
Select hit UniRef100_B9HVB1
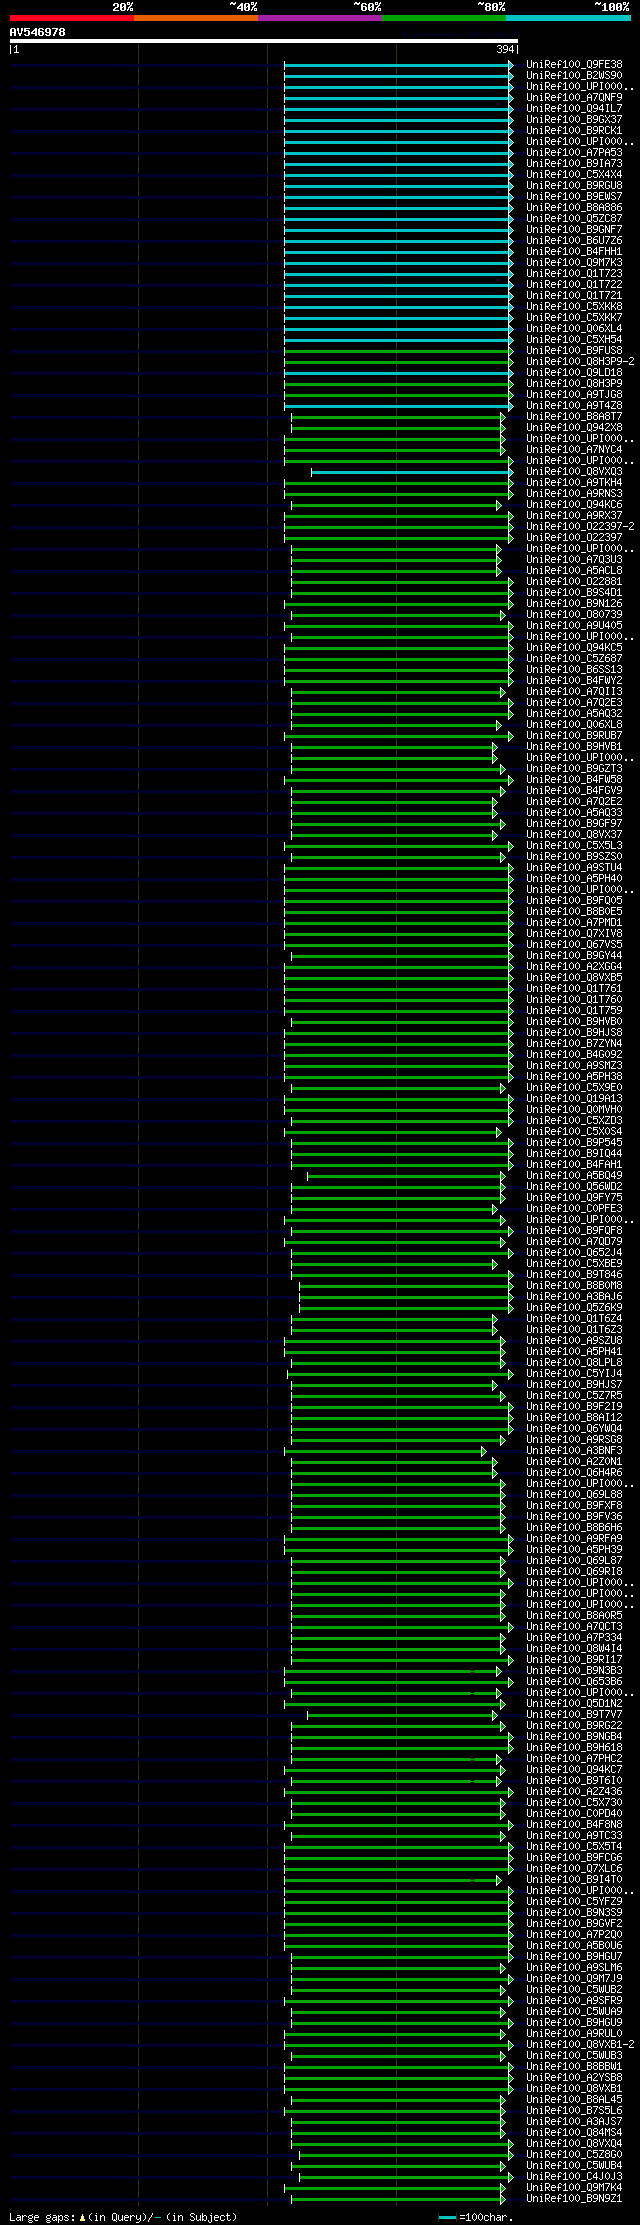click(574, 747)
